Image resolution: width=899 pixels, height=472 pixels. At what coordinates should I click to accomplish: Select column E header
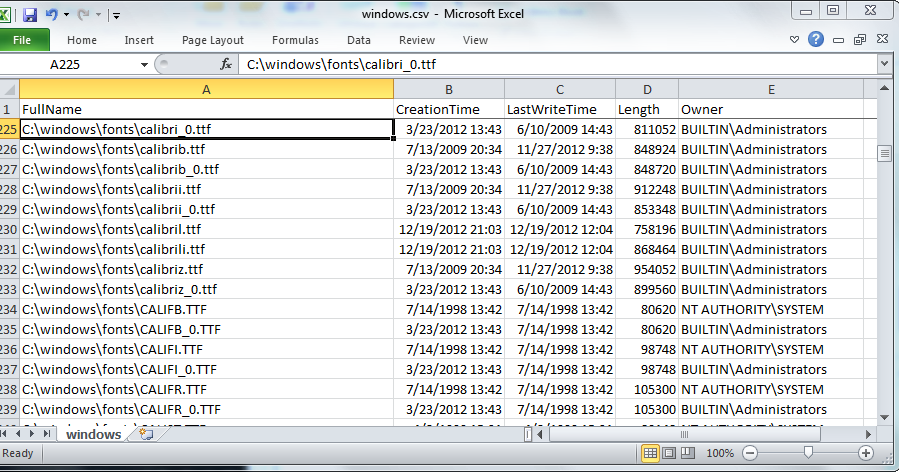(771, 89)
